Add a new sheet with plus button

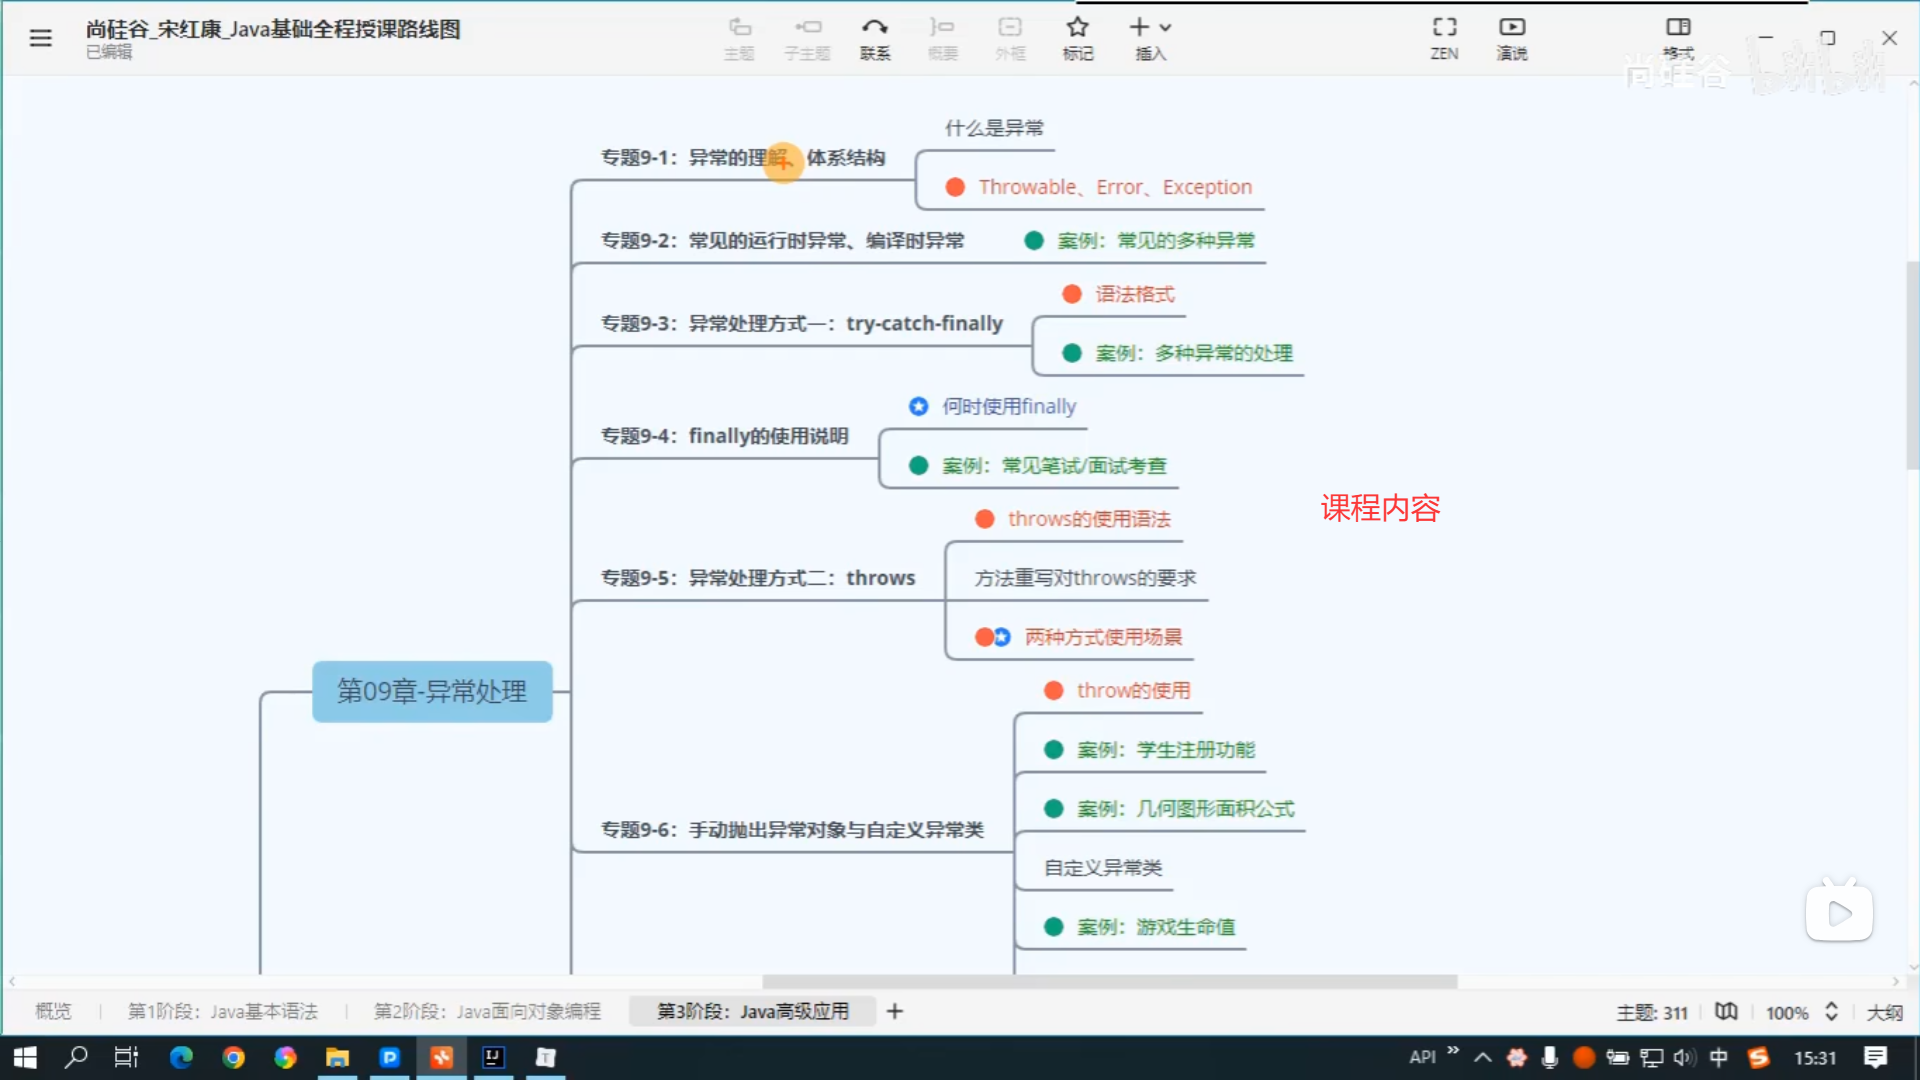pyautogui.click(x=895, y=1012)
